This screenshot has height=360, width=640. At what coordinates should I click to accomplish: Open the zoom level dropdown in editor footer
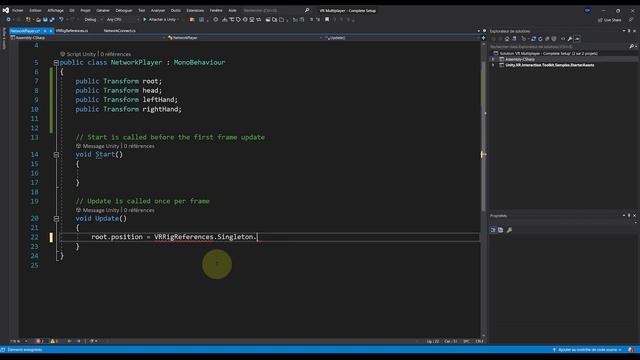(18, 341)
